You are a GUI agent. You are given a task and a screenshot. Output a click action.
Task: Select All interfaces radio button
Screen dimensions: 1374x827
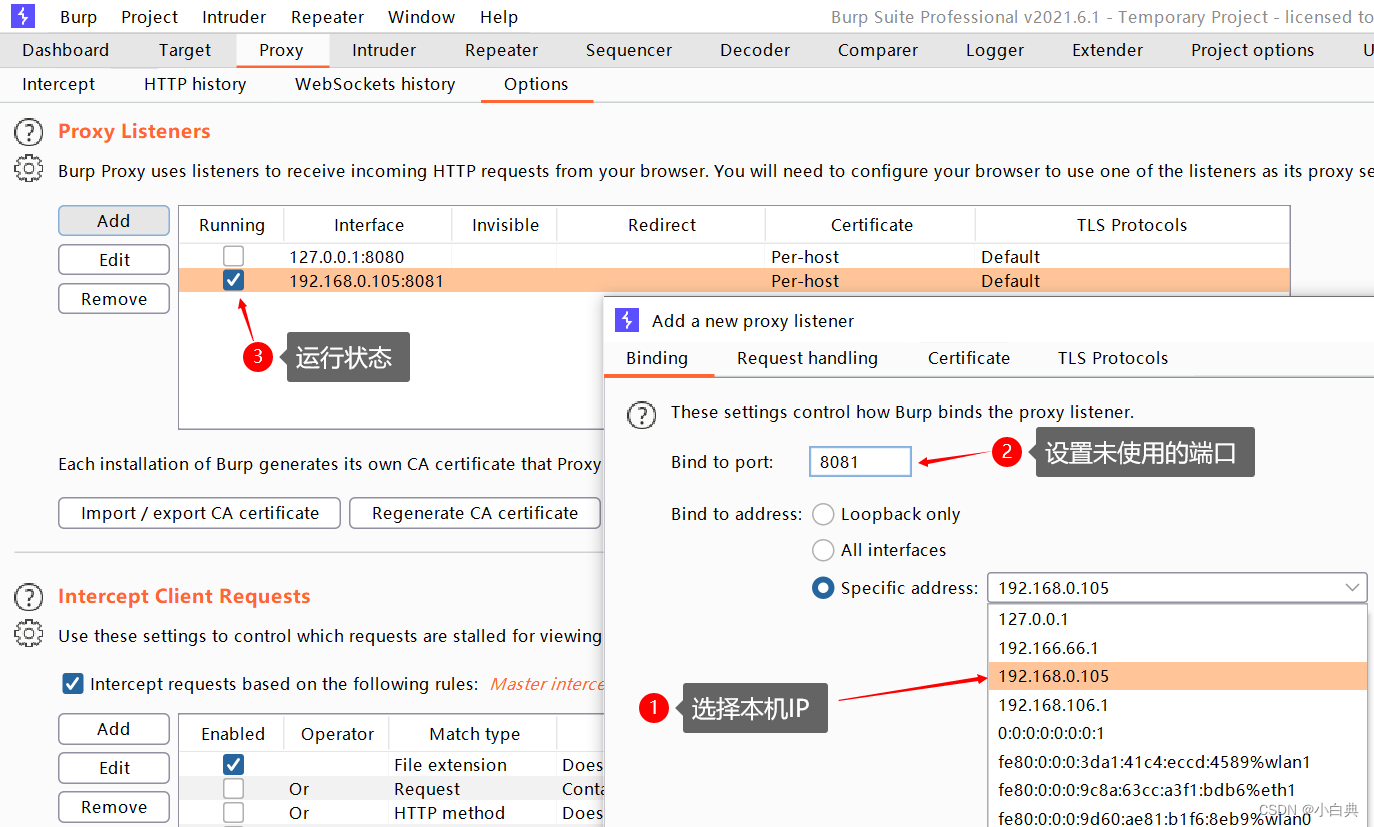(x=823, y=550)
